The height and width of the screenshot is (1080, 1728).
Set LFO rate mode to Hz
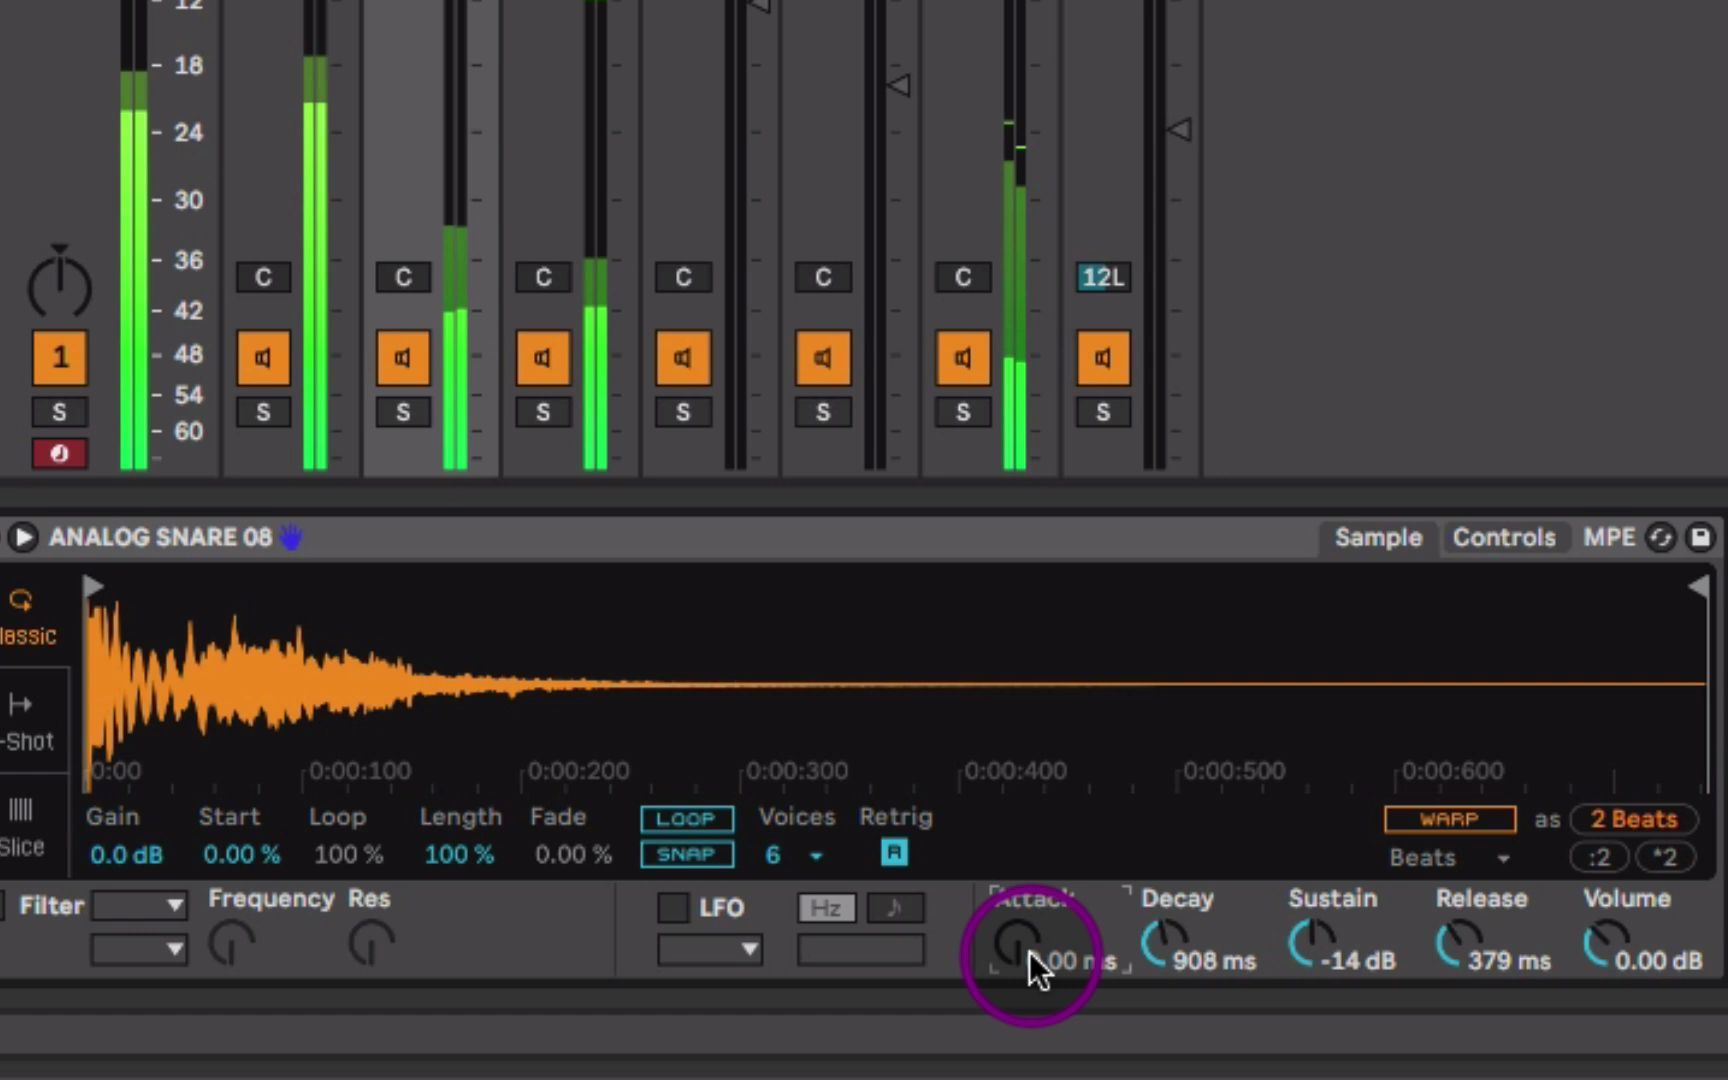(826, 908)
